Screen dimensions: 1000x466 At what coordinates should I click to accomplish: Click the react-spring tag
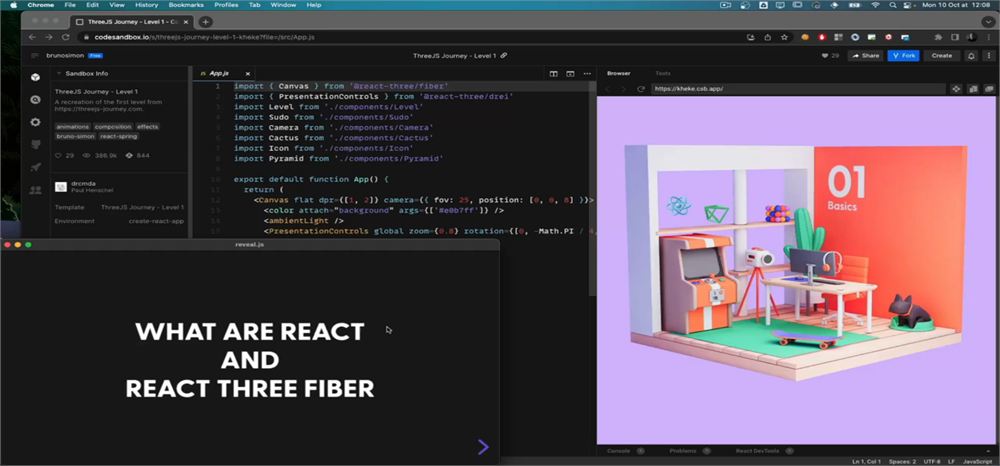click(119, 136)
